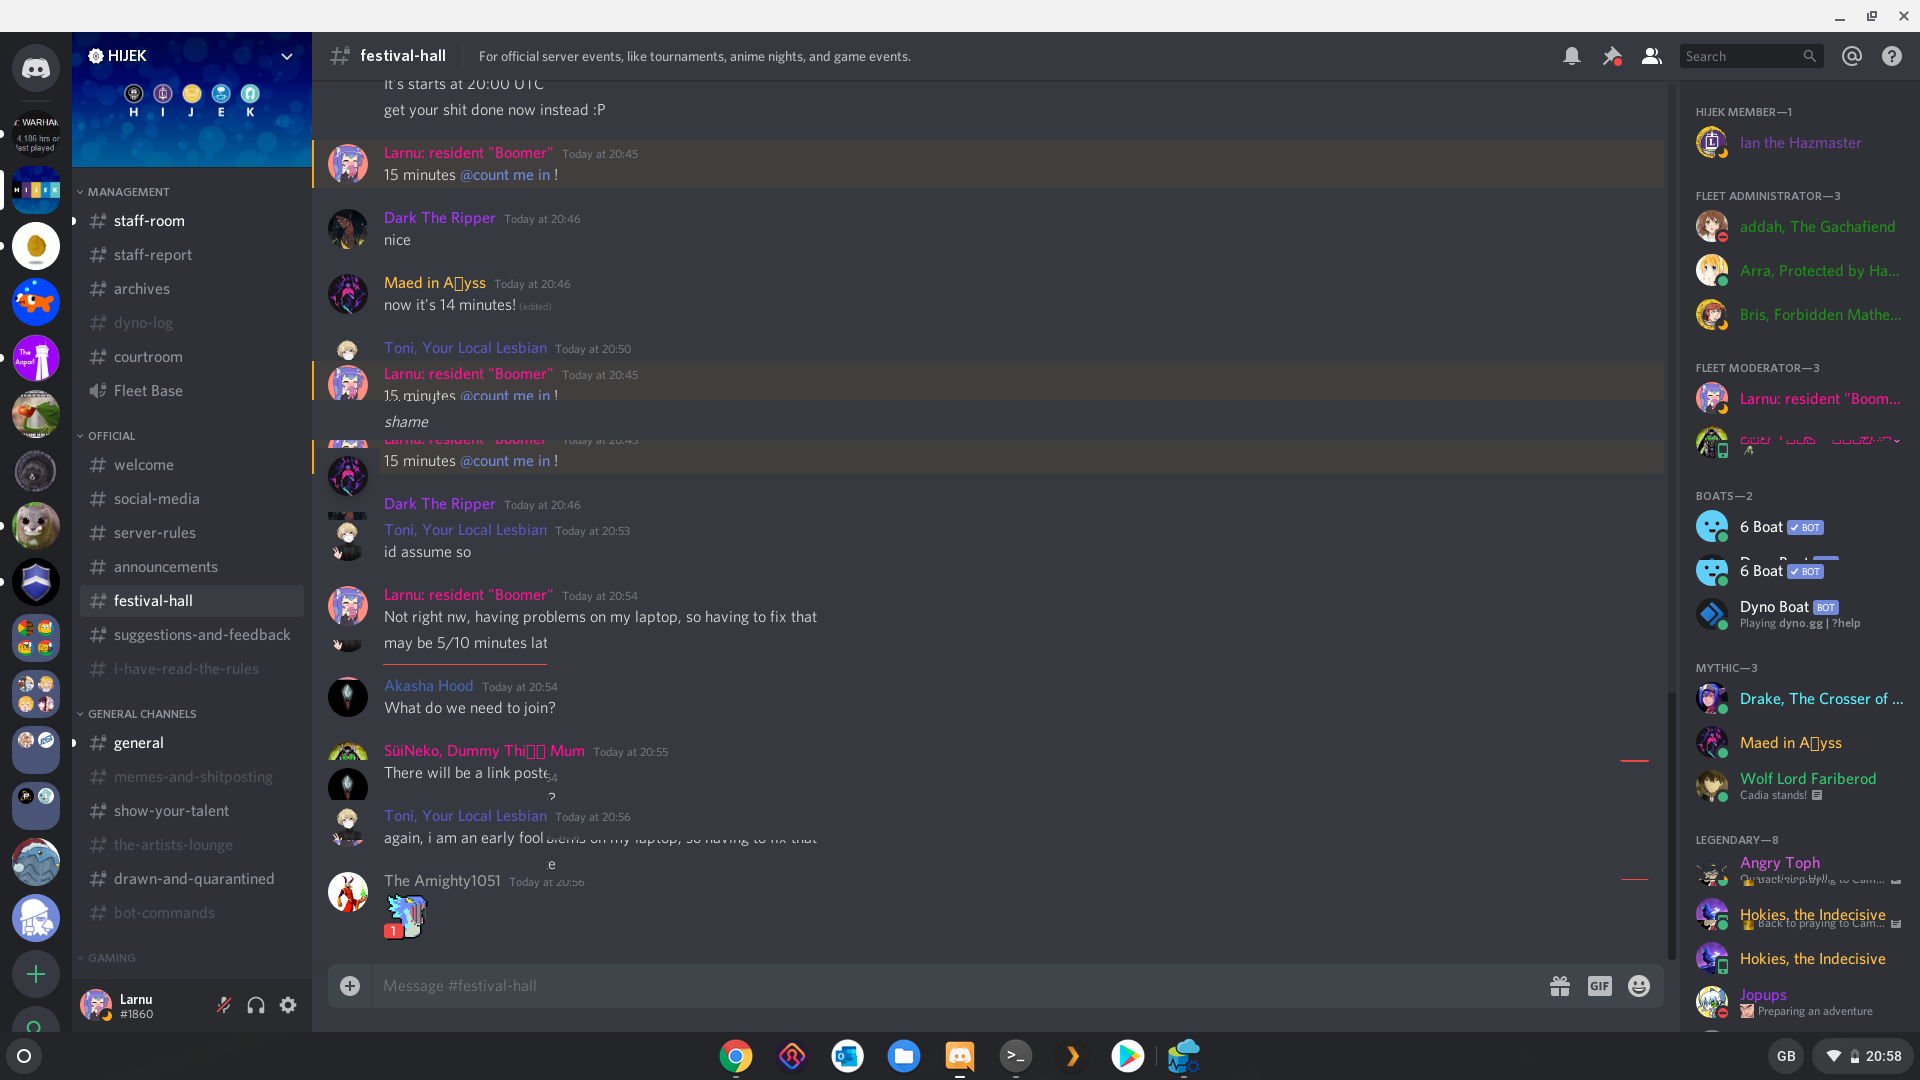Screen dimensions: 1920x1080
Task: Select the general channel
Action: 138,741
